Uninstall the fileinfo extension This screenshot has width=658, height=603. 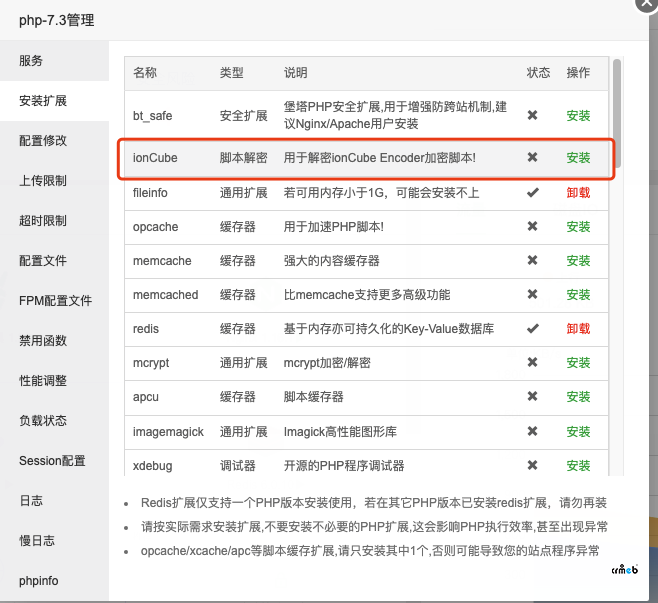point(578,193)
